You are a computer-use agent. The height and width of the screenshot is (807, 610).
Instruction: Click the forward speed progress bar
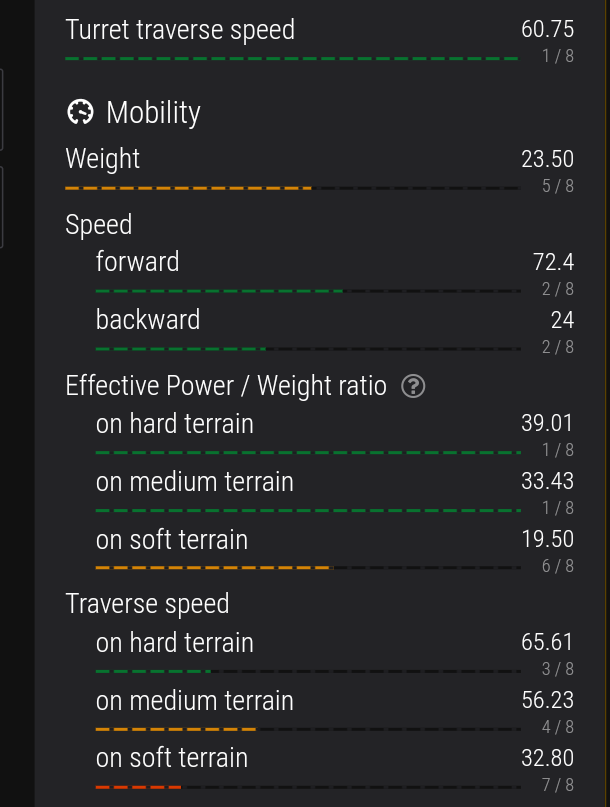(308, 291)
